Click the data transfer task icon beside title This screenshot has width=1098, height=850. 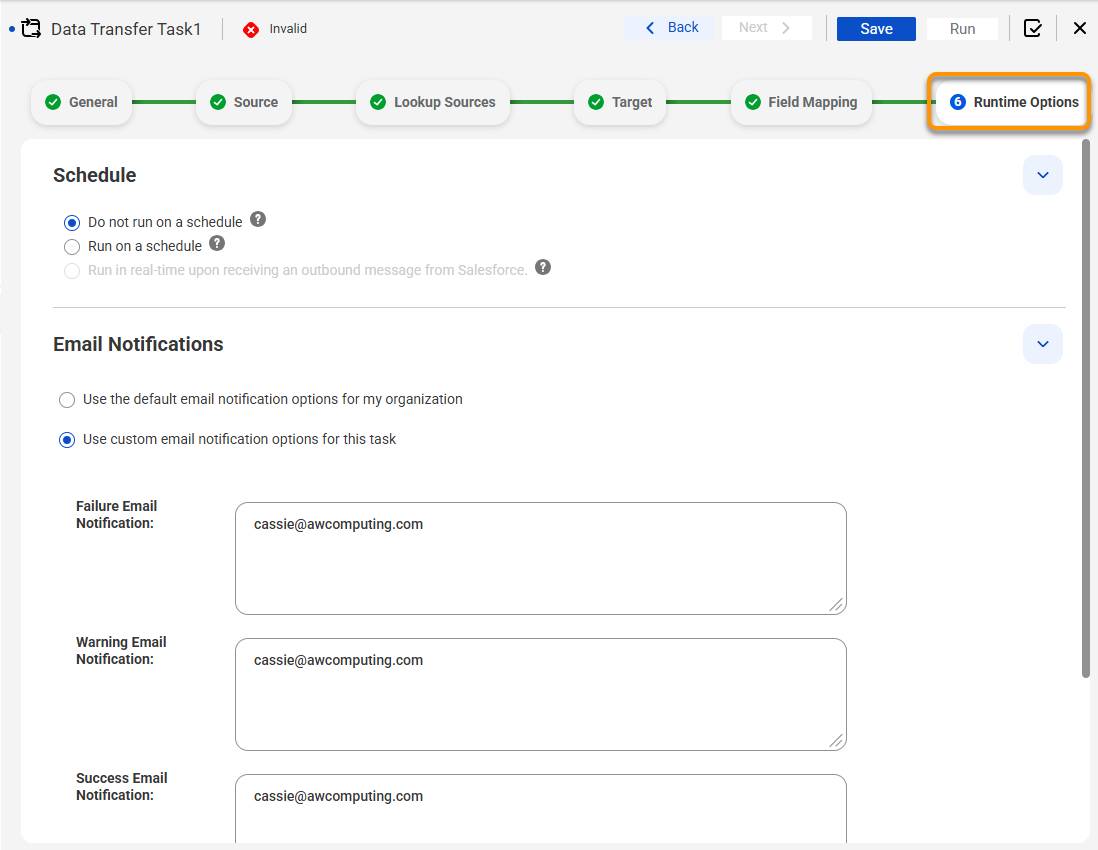(x=31, y=29)
